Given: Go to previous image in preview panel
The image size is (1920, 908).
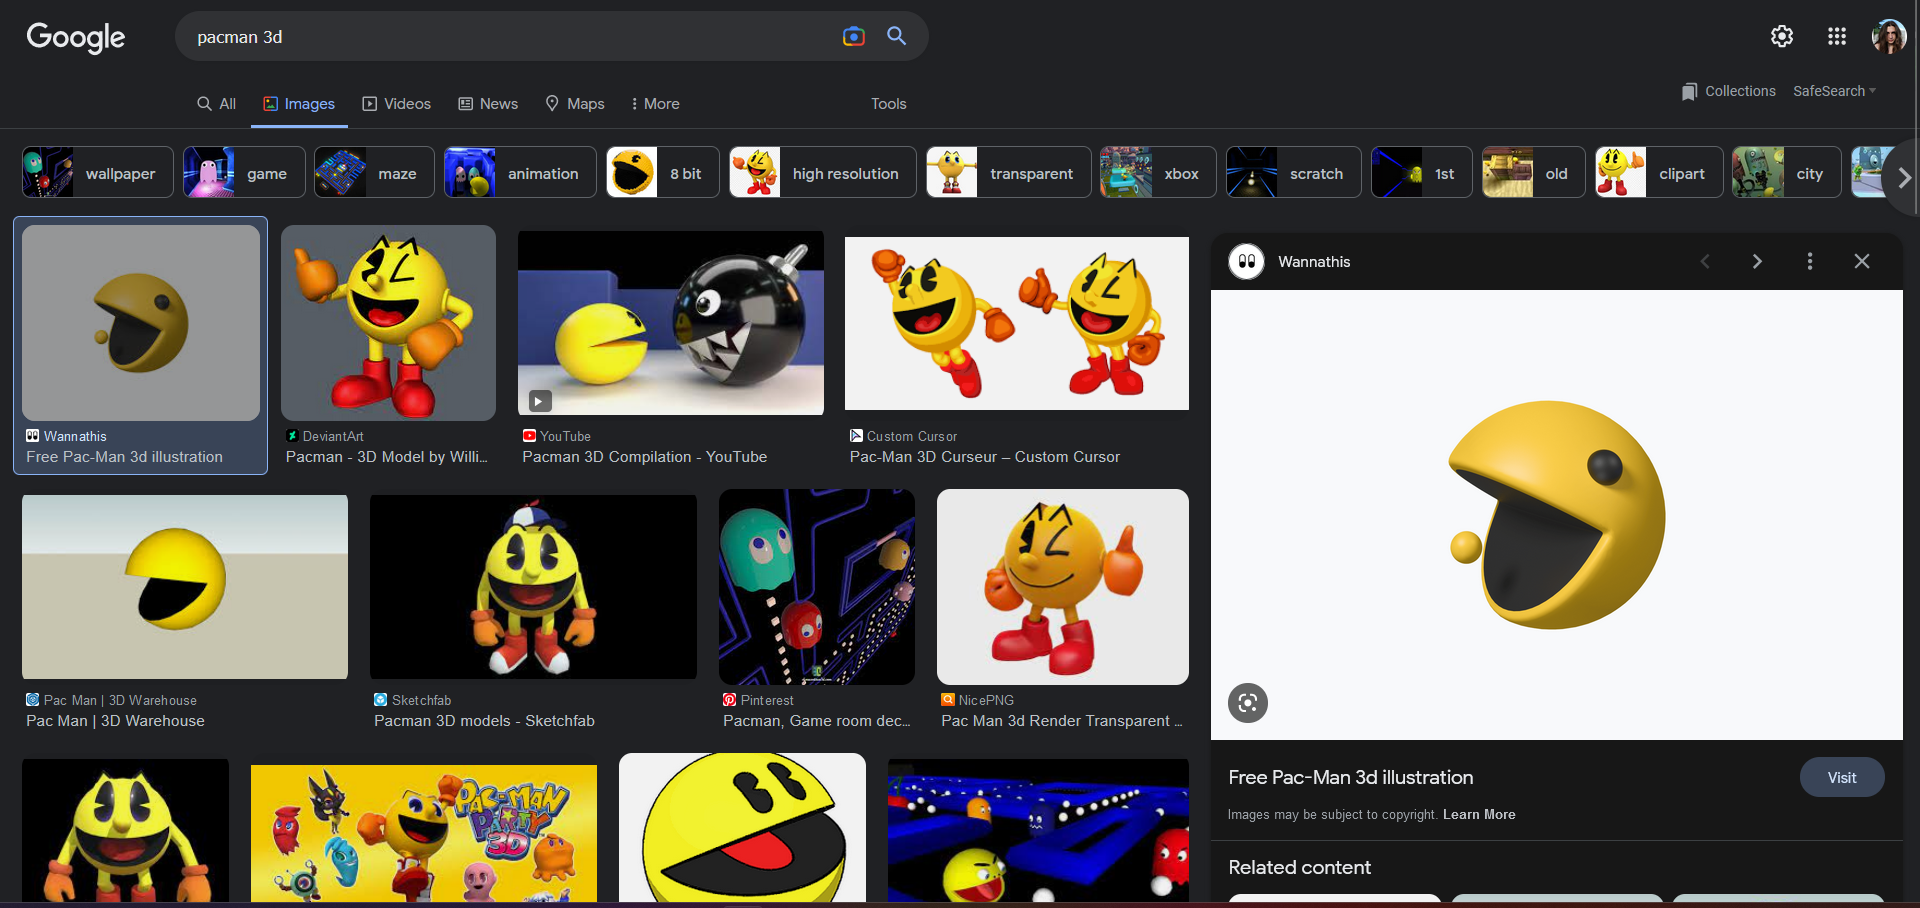Looking at the screenshot, I should [1705, 261].
